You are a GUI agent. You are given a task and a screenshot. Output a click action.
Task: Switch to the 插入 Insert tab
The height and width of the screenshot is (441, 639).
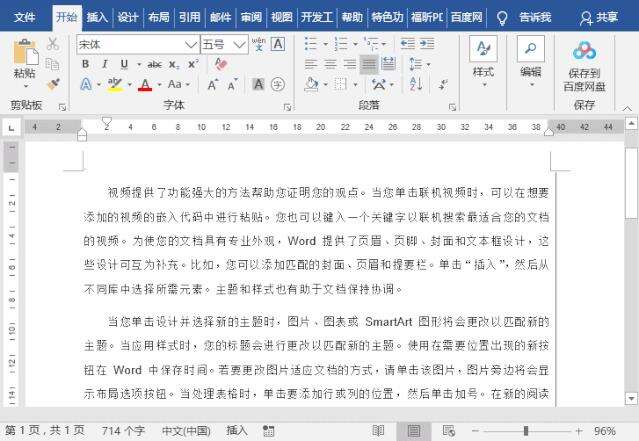[x=97, y=17]
